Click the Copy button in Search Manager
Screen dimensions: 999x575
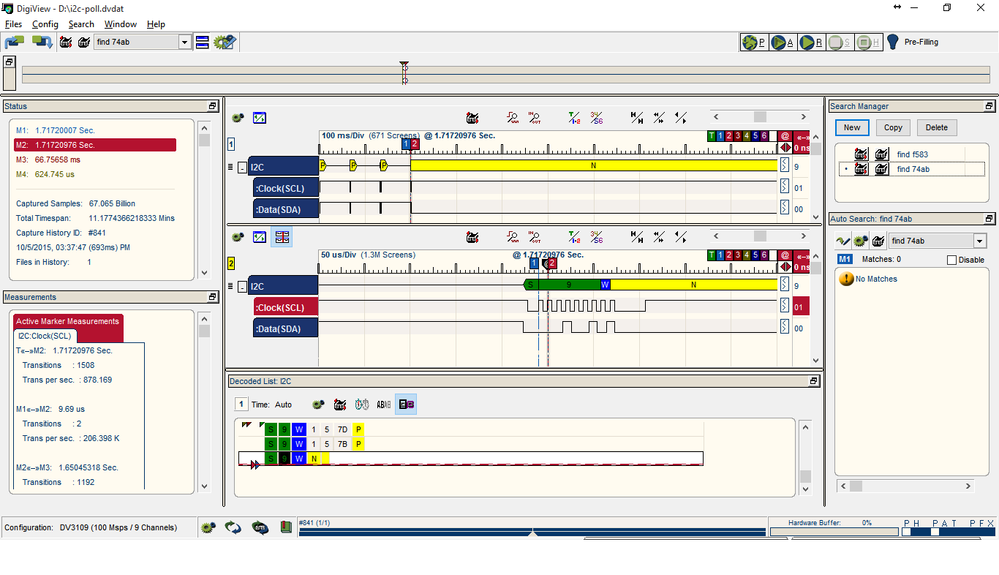pyautogui.click(x=893, y=127)
